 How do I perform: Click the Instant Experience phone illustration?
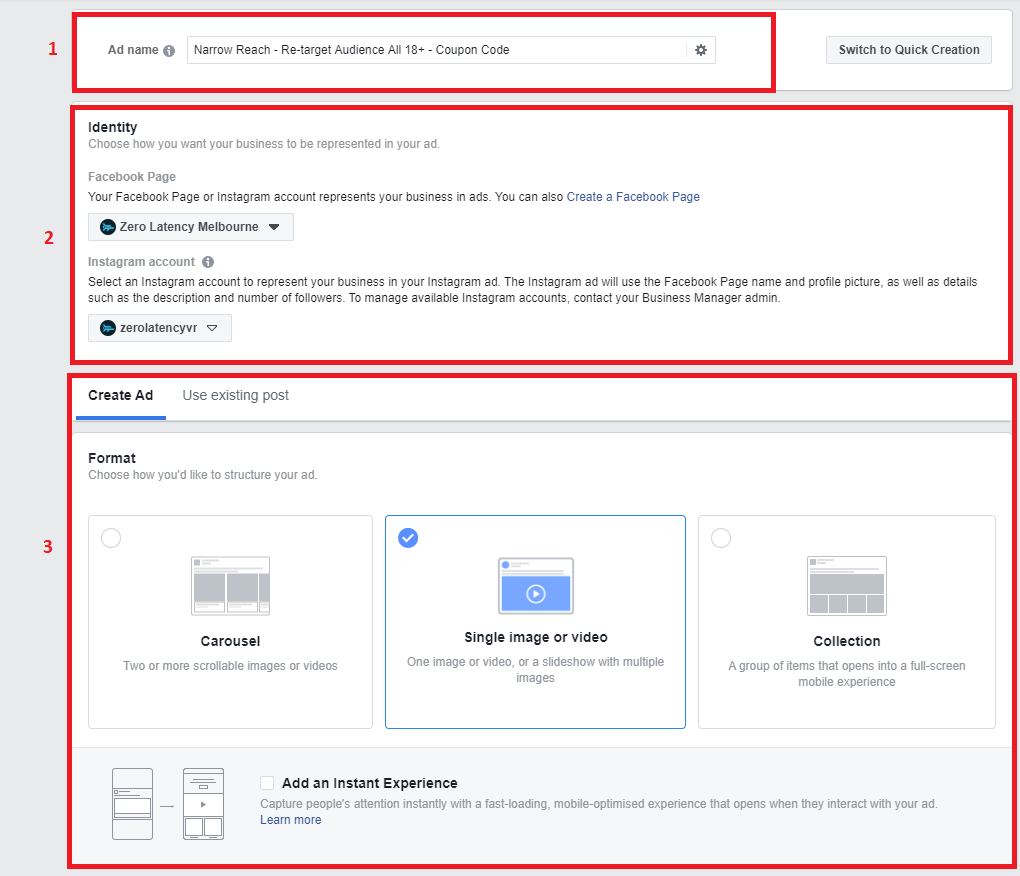coord(168,804)
